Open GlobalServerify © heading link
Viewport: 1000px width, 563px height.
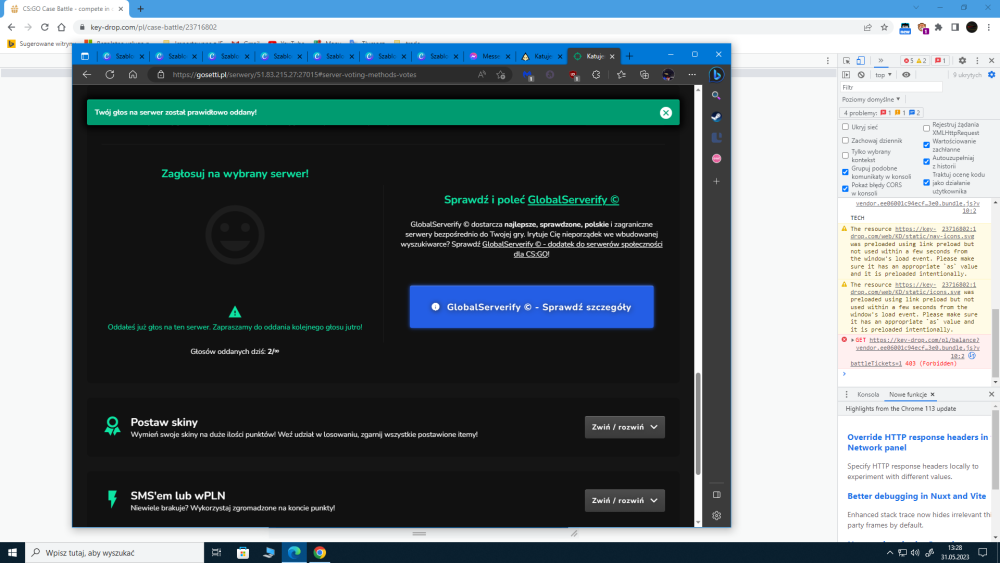(x=573, y=200)
